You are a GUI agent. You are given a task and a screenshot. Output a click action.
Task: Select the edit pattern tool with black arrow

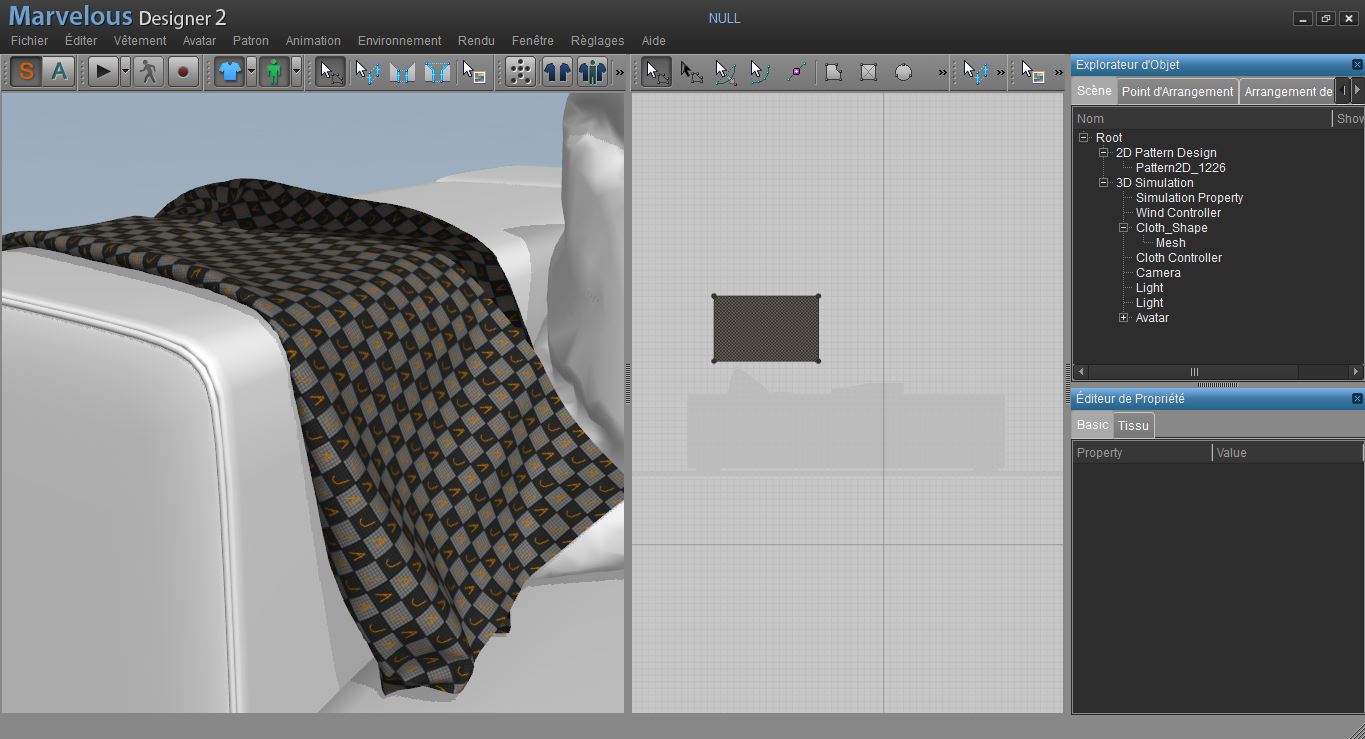[691, 72]
